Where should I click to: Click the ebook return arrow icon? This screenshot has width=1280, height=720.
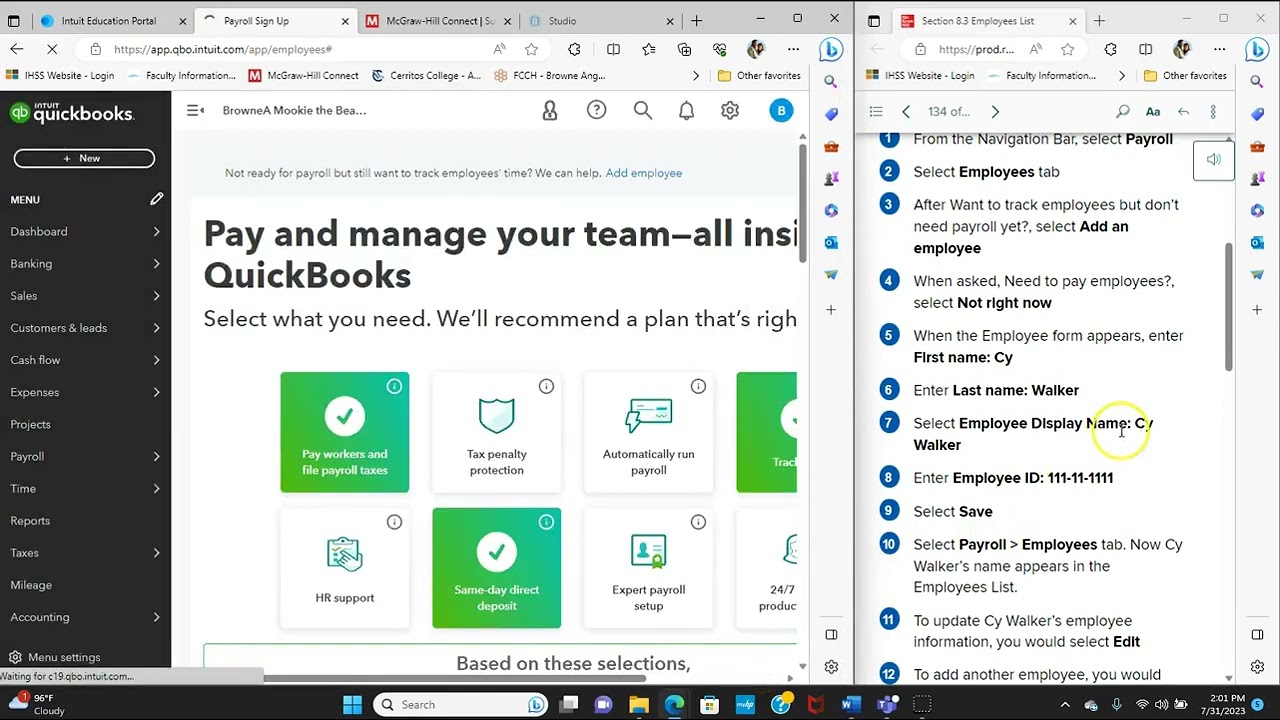pyautogui.click(x=1183, y=111)
